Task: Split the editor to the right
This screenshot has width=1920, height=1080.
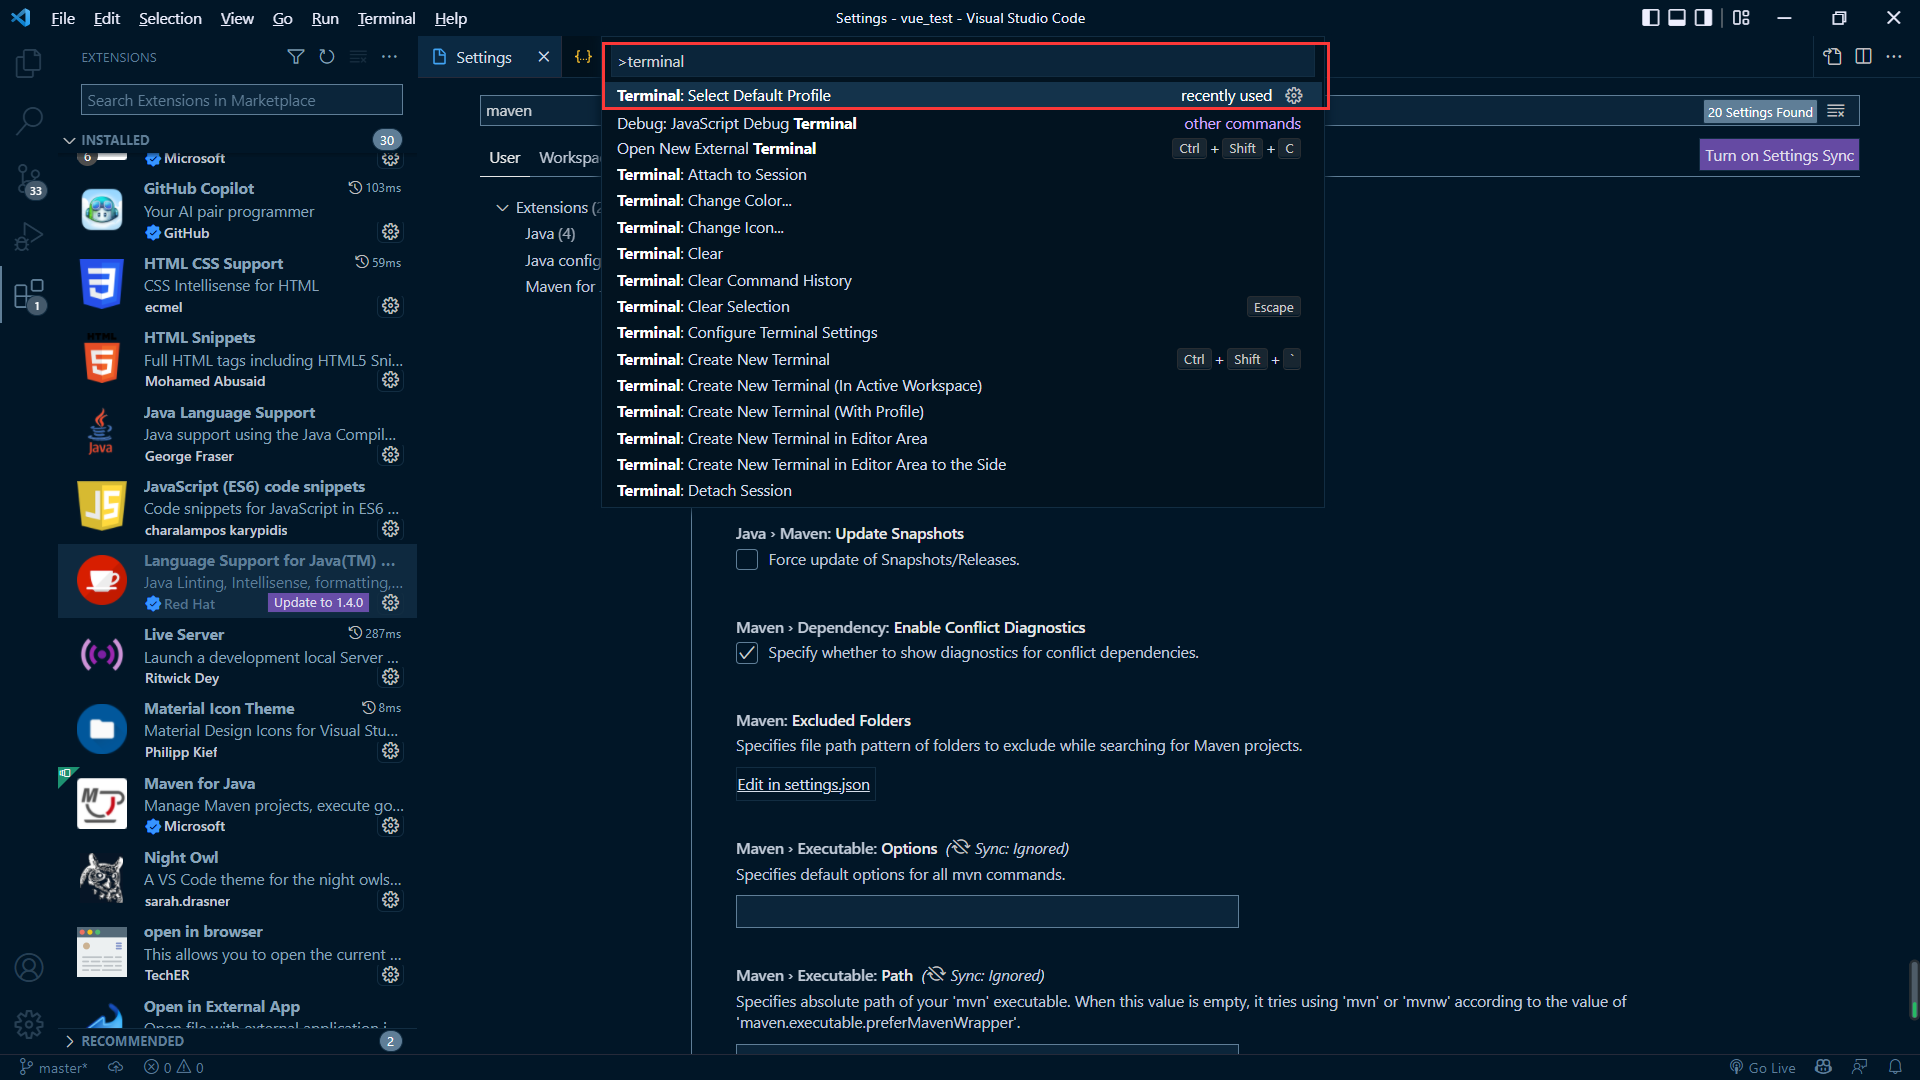Action: pyautogui.click(x=1863, y=57)
